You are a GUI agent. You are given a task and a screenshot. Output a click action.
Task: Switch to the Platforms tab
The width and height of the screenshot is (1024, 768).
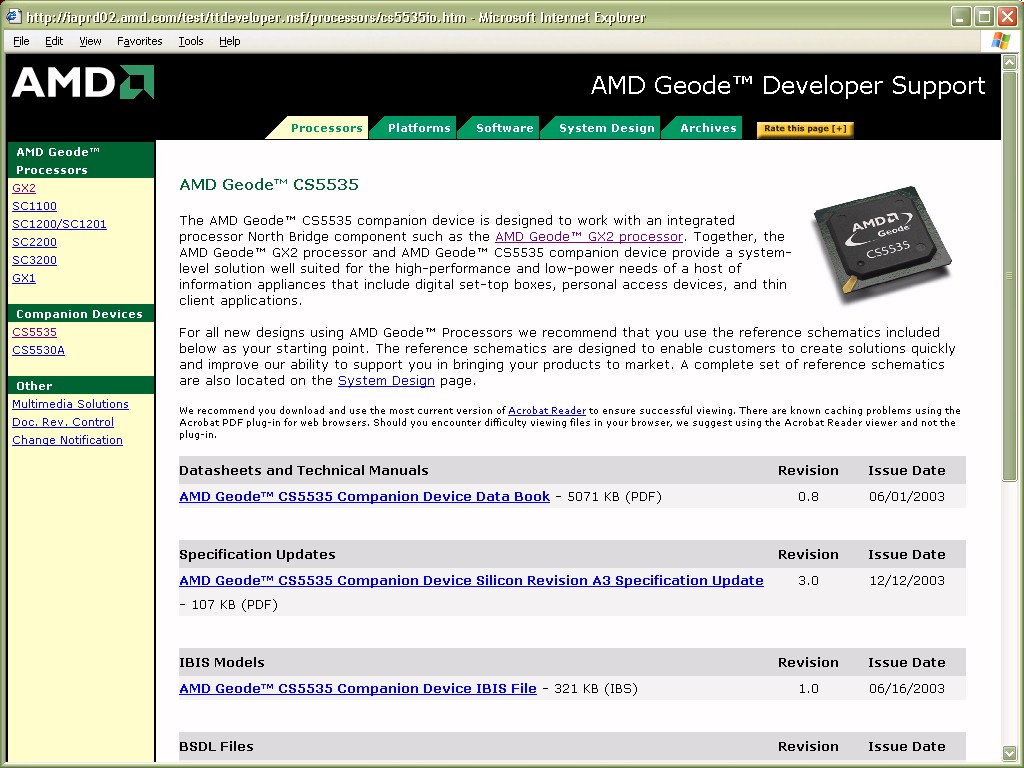(418, 128)
